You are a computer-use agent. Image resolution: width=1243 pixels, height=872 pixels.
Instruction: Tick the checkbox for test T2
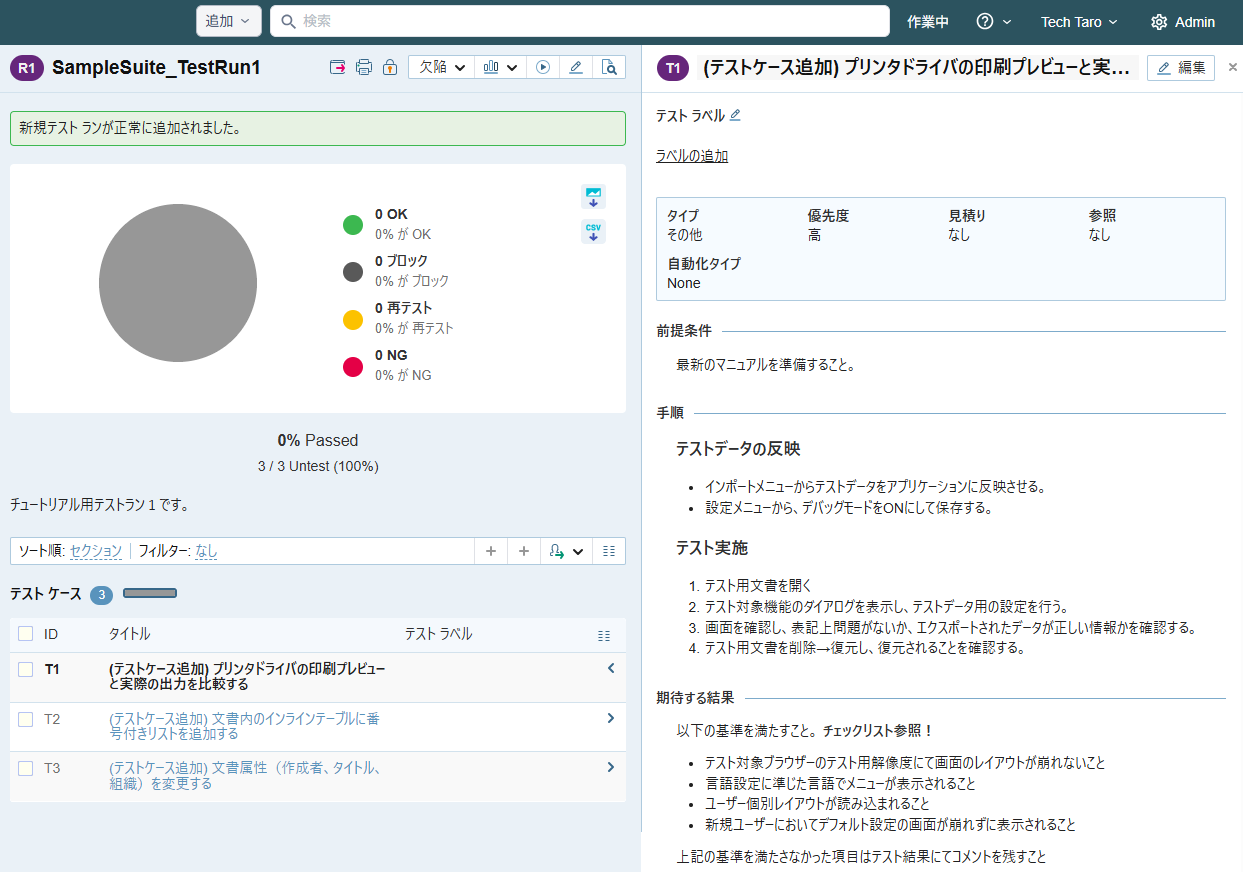pyautogui.click(x=26, y=719)
